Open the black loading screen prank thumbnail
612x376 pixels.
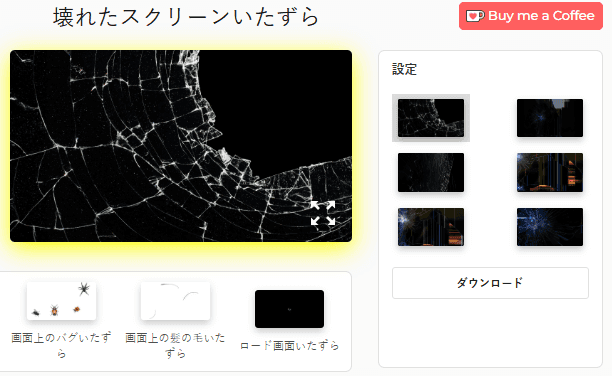click(x=289, y=309)
